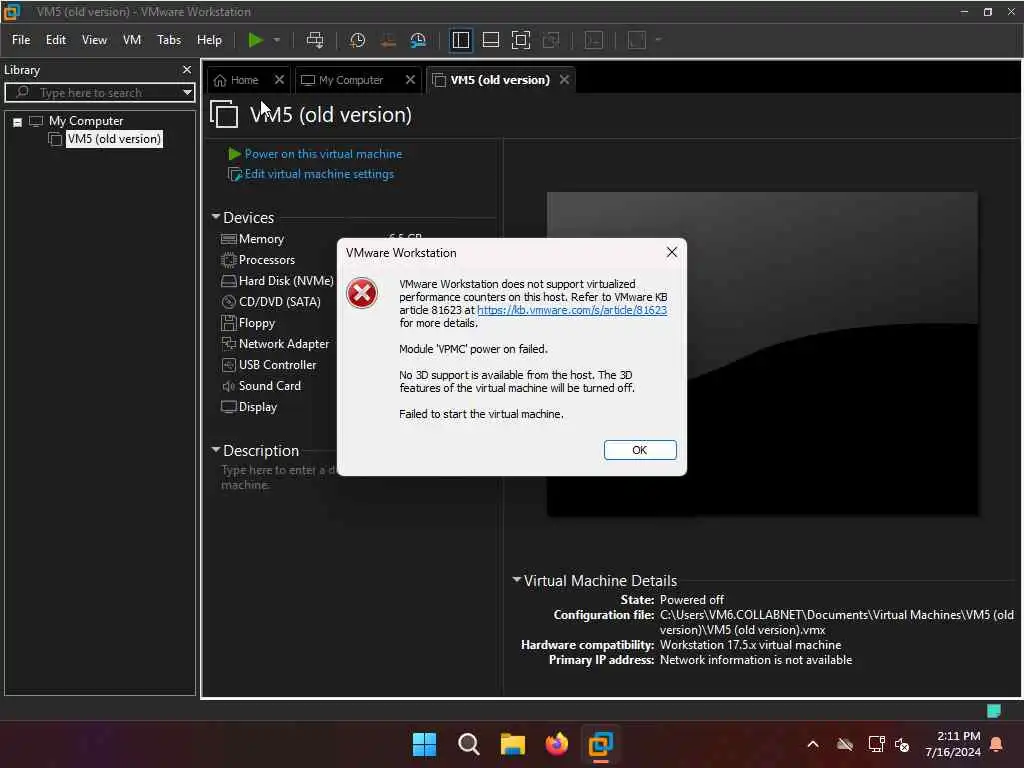The height and width of the screenshot is (768, 1024).
Task: Click the muted volume tray icon
Action: tap(902, 744)
